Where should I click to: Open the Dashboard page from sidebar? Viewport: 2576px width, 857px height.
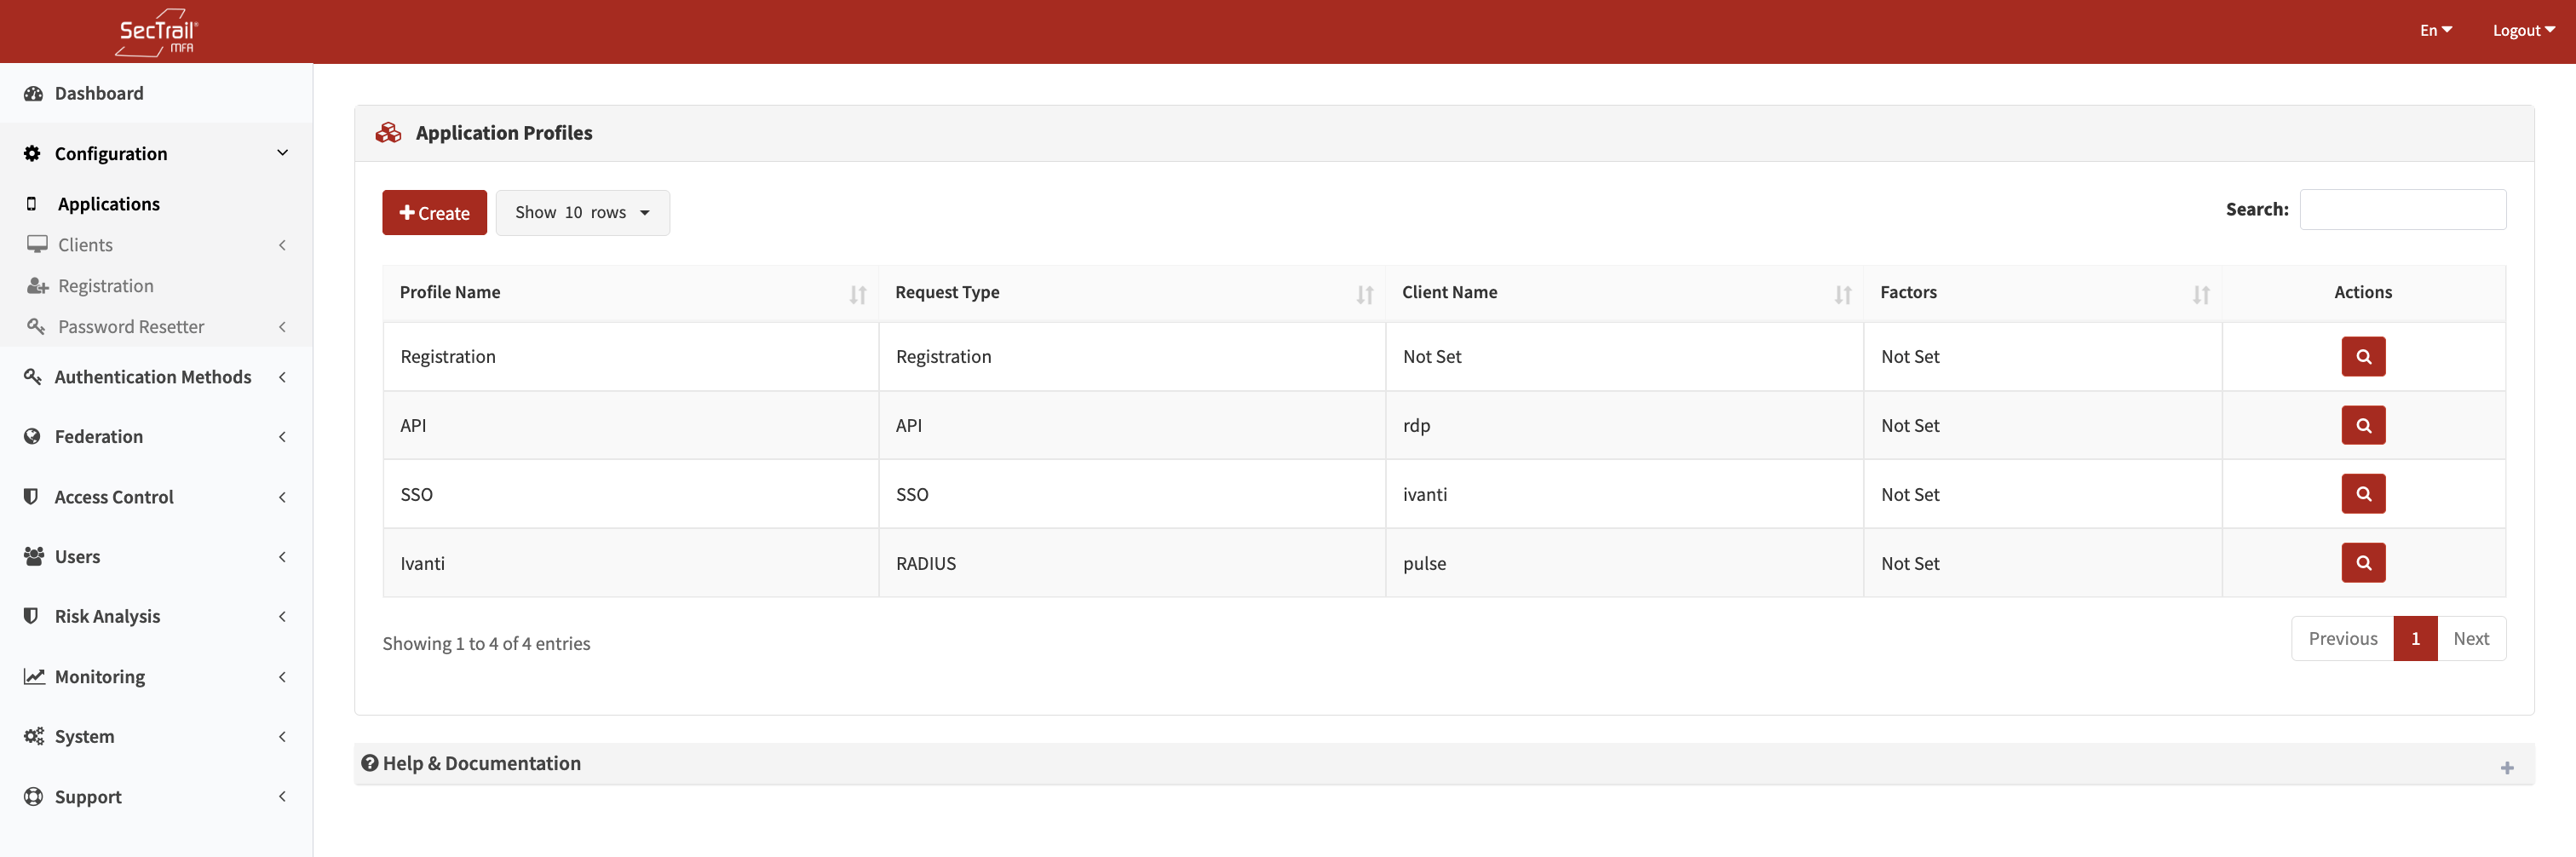[99, 94]
